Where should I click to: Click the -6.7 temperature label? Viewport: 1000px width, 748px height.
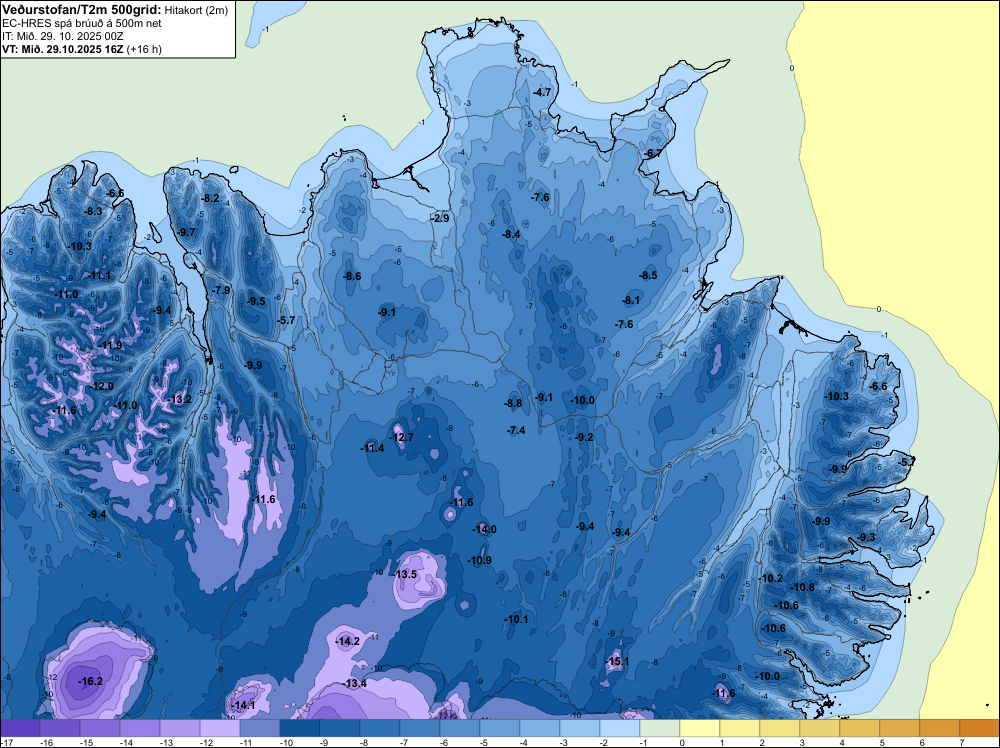tap(652, 154)
